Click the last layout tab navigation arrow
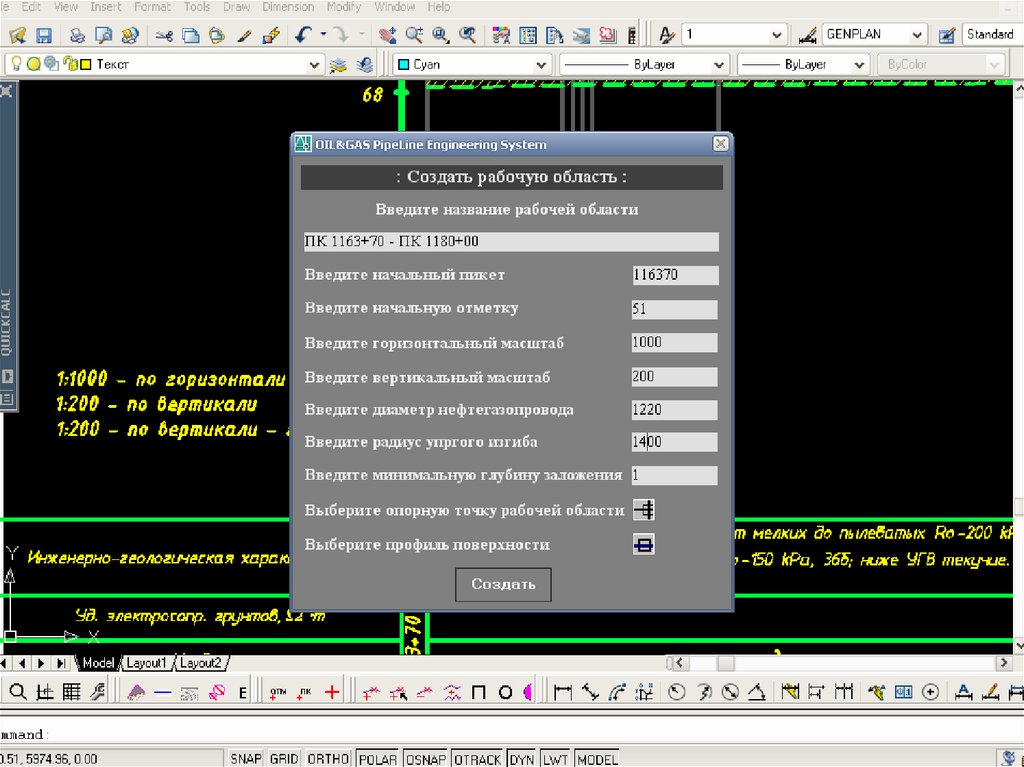 (x=61, y=663)
